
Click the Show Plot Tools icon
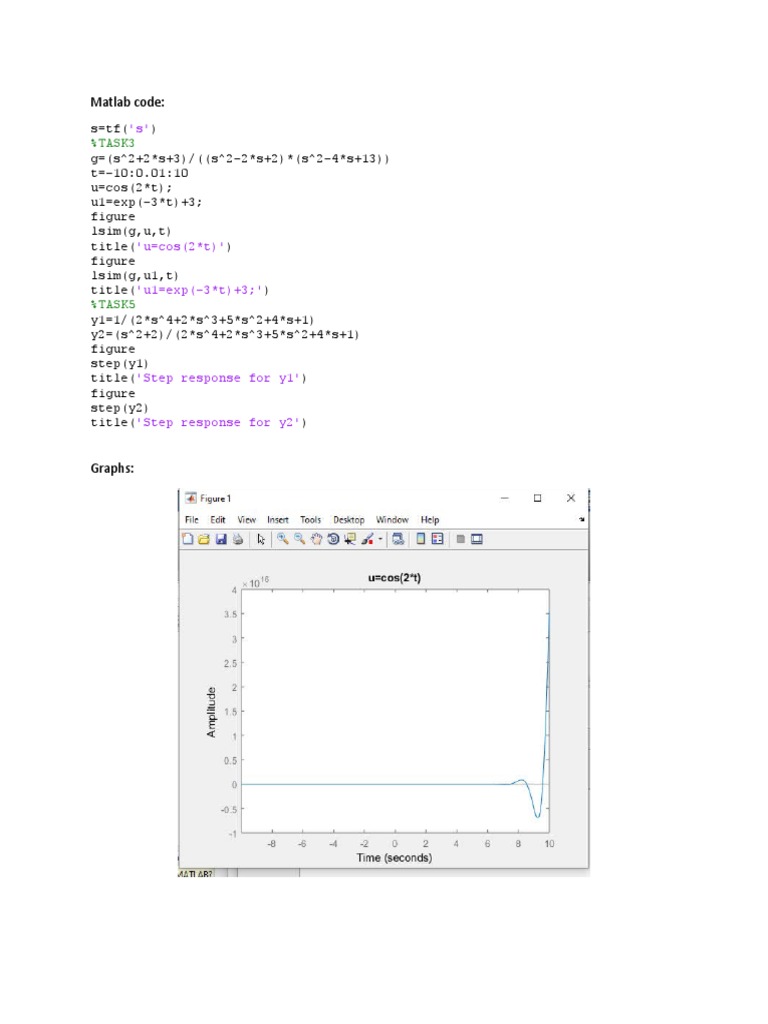coord(477,539)
